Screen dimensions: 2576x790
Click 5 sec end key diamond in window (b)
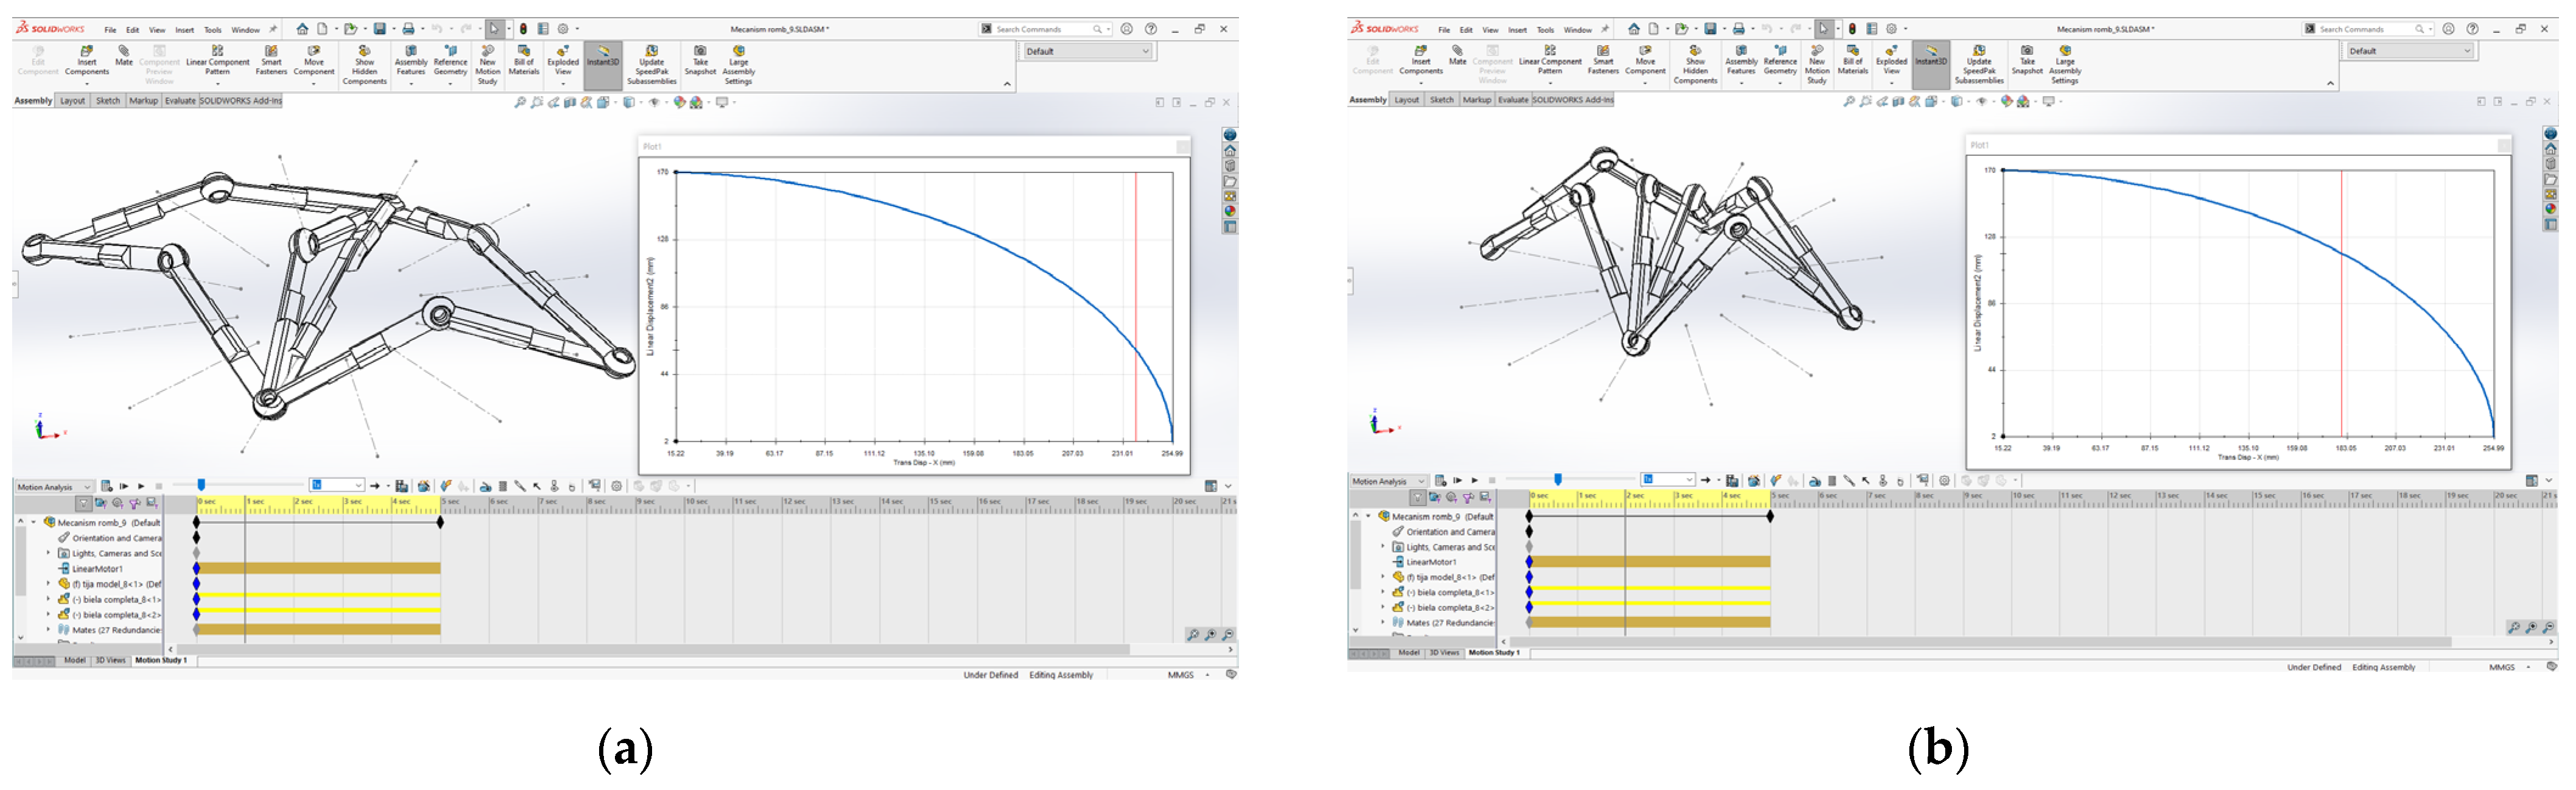(x=1770, y=517)
